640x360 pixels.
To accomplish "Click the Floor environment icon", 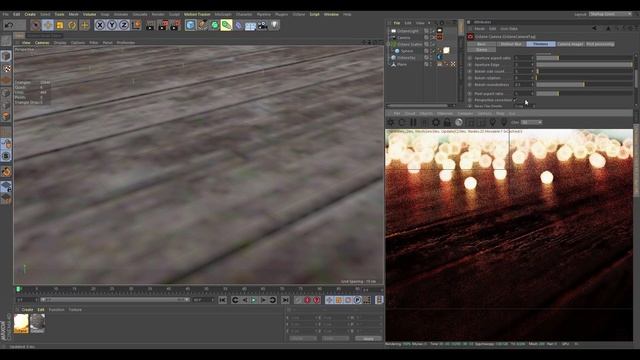I will click(251, 25).
